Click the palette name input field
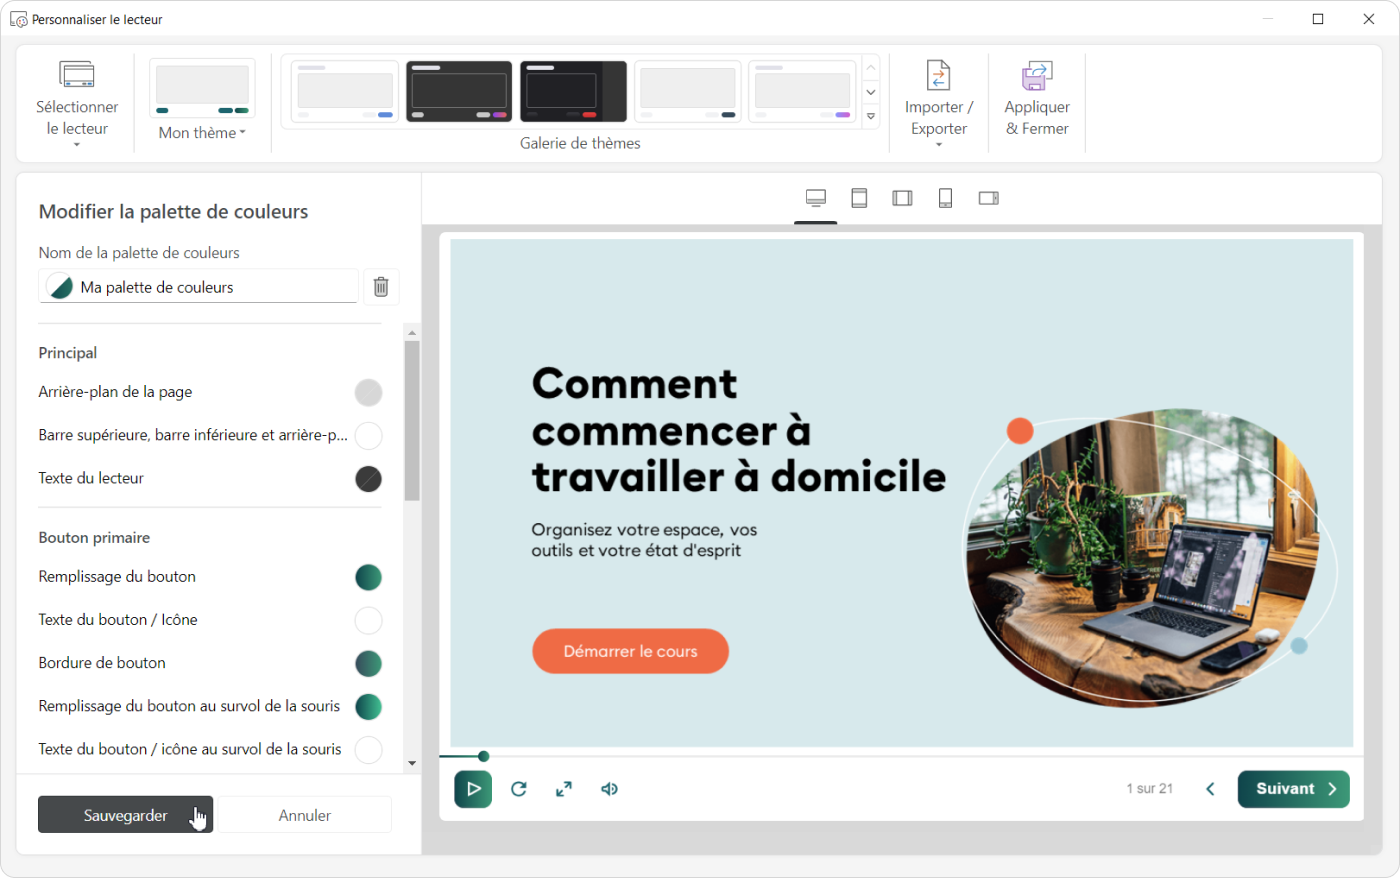Viewport: 1400px width, 878px height. pyautogui.click(x=215, y=287)
